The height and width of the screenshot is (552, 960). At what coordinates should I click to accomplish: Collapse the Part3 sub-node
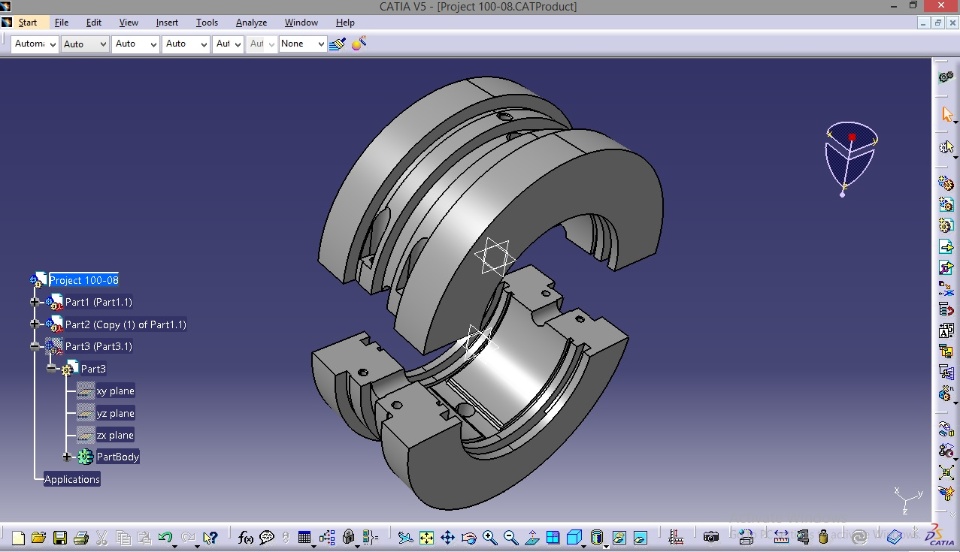[x=51, y=368]
